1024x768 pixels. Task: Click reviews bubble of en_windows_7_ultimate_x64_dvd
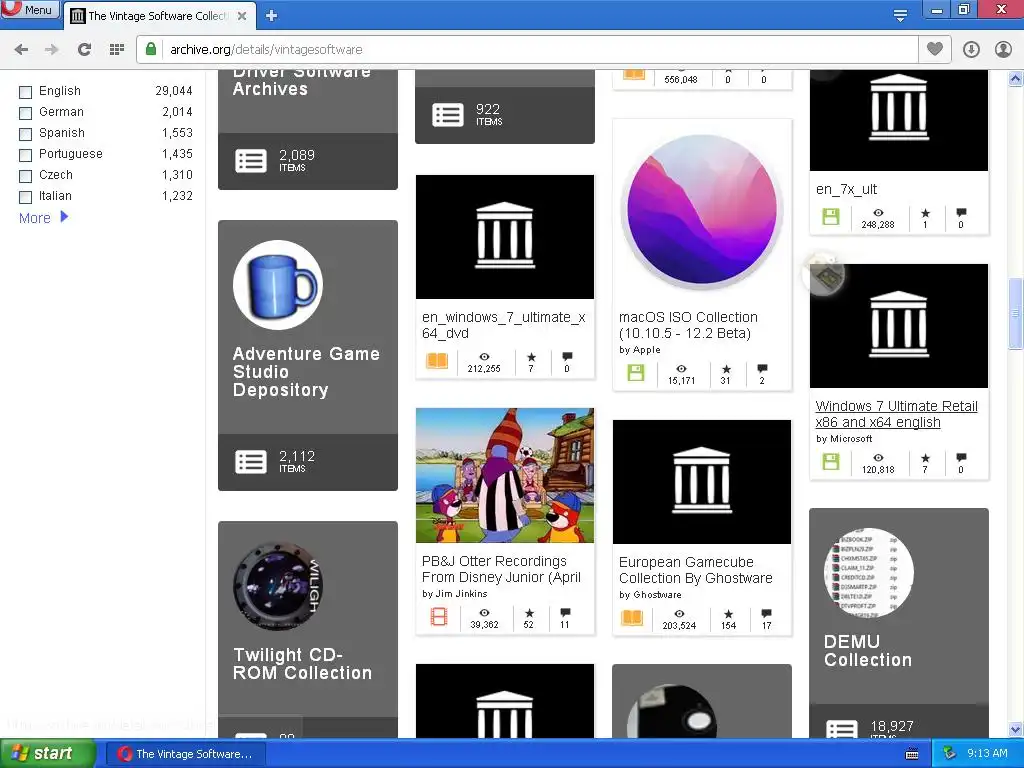tap(567, 357)
